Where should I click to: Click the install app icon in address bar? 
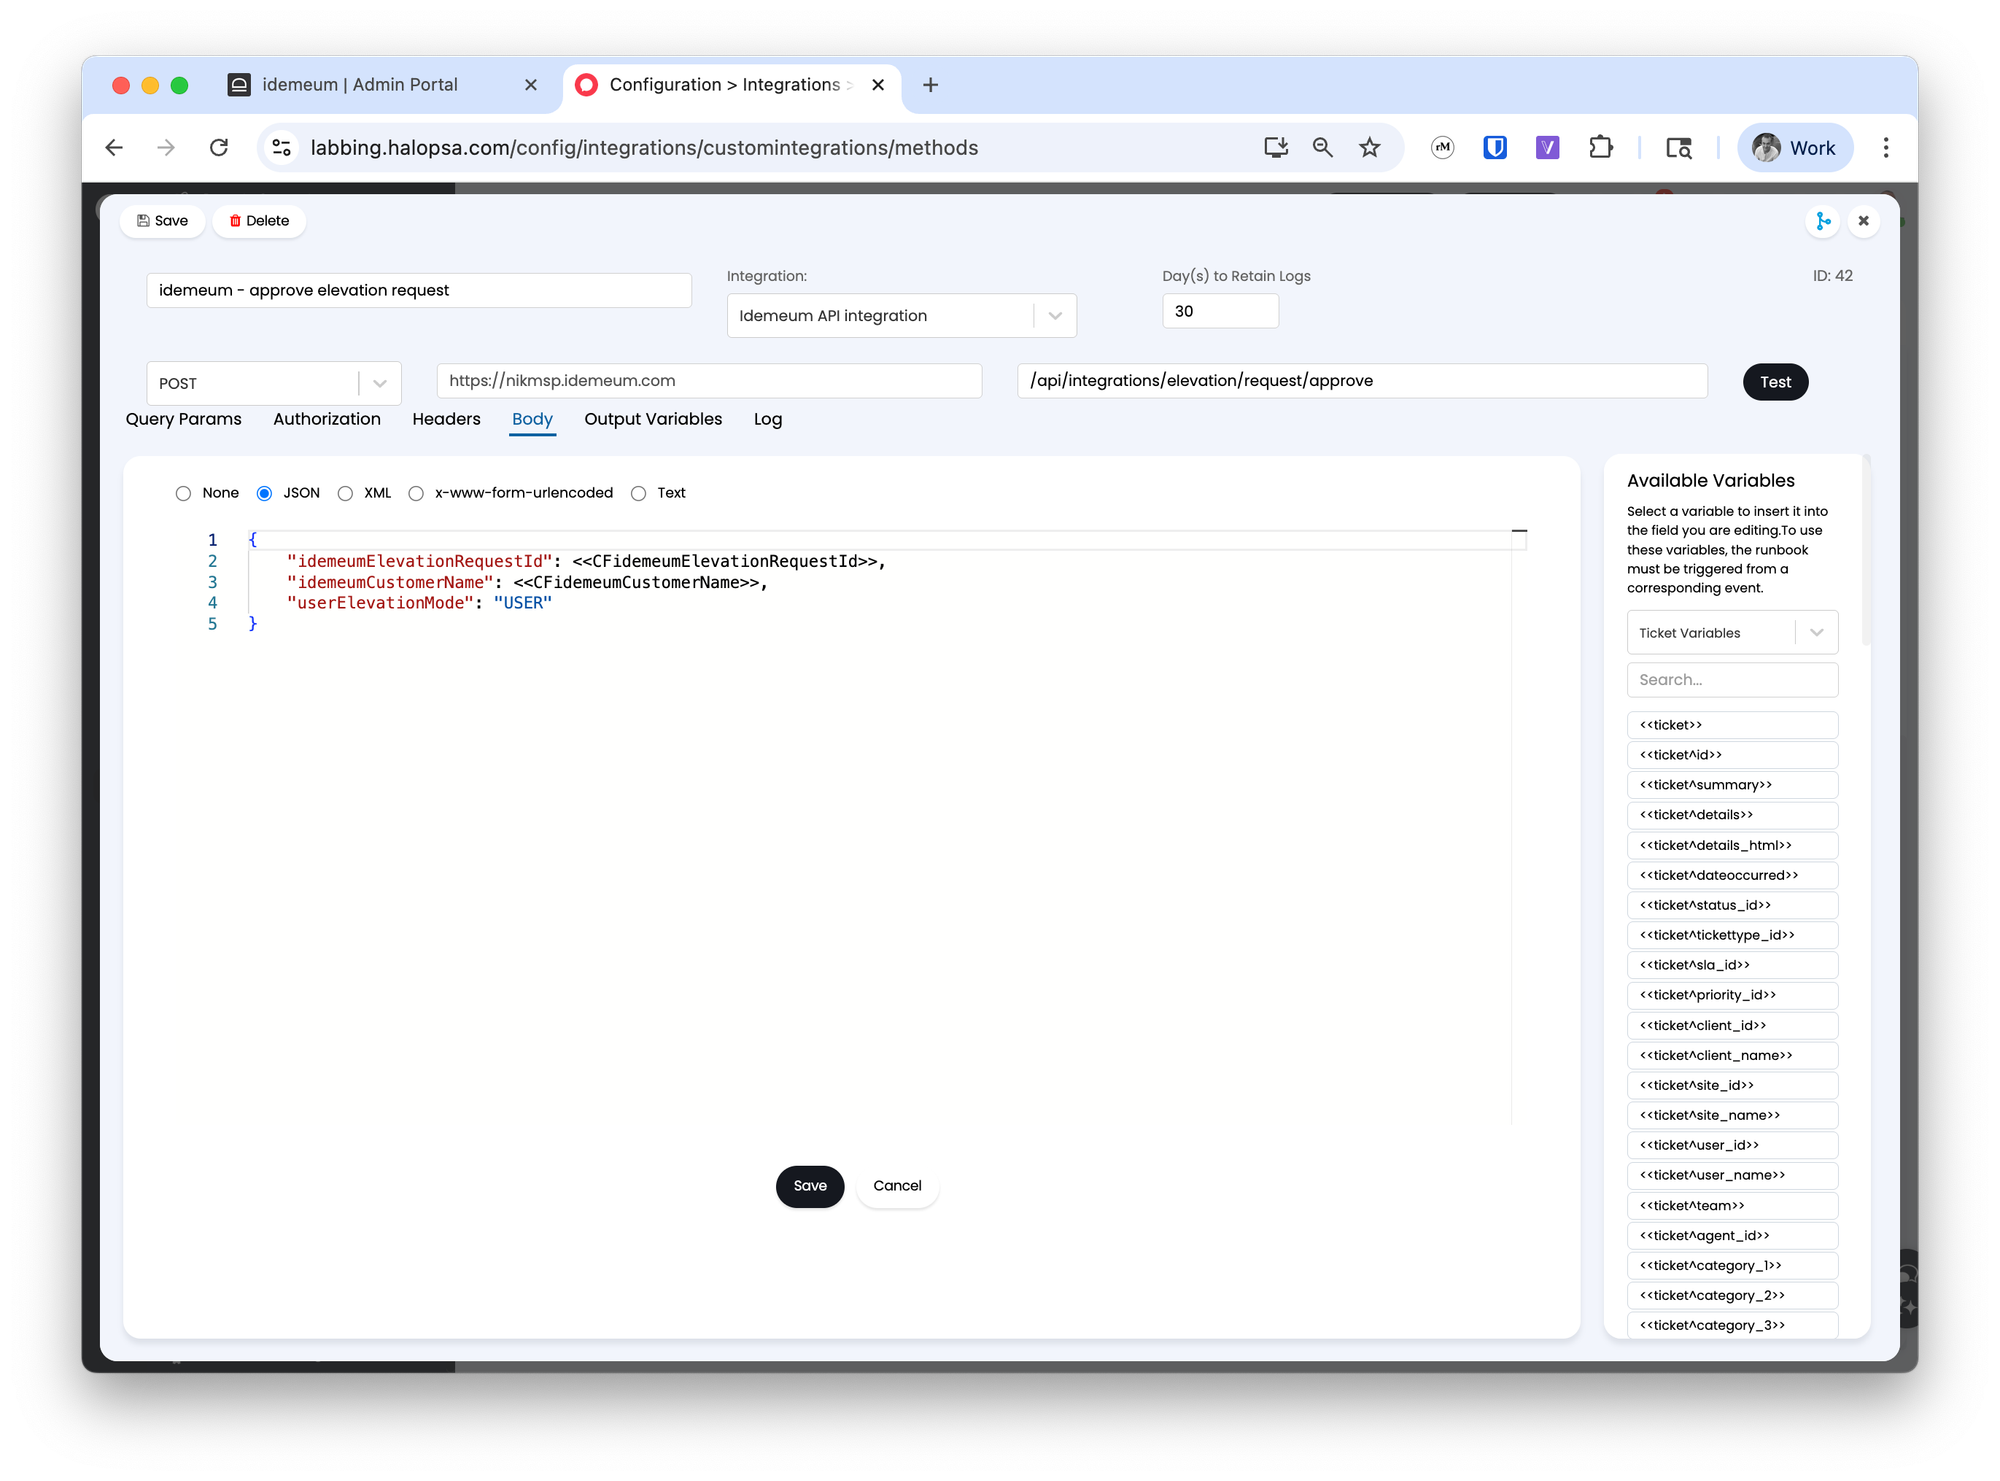1275,148
